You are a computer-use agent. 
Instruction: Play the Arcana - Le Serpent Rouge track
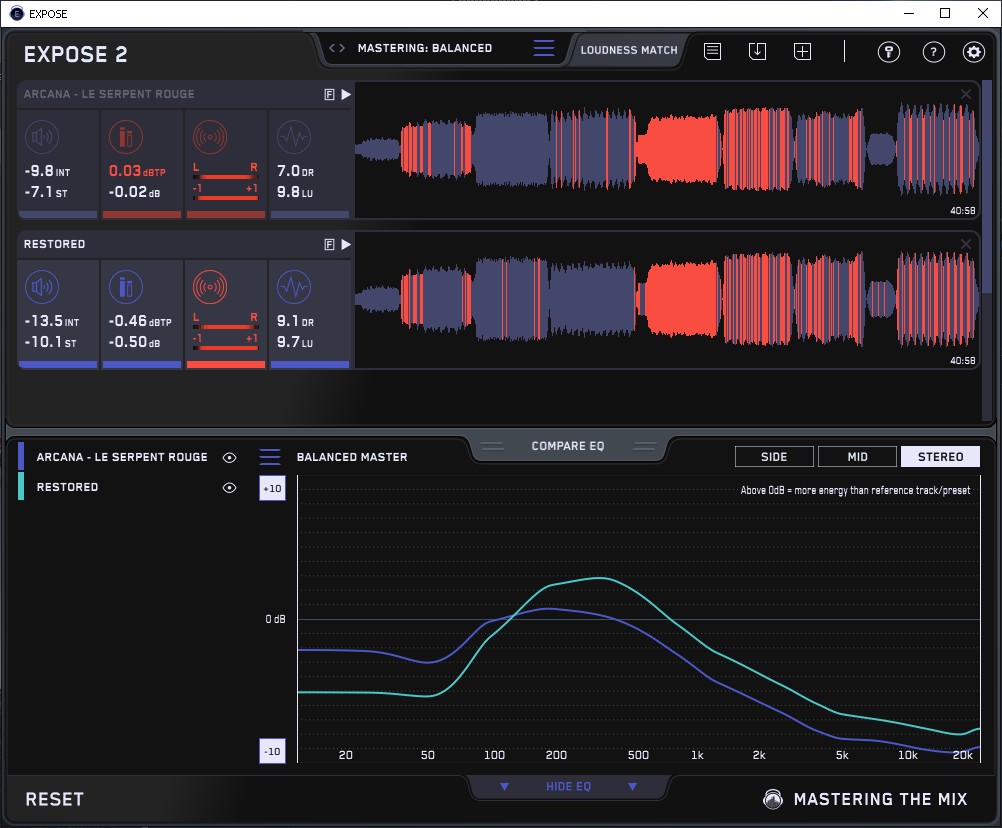point(346,95)
